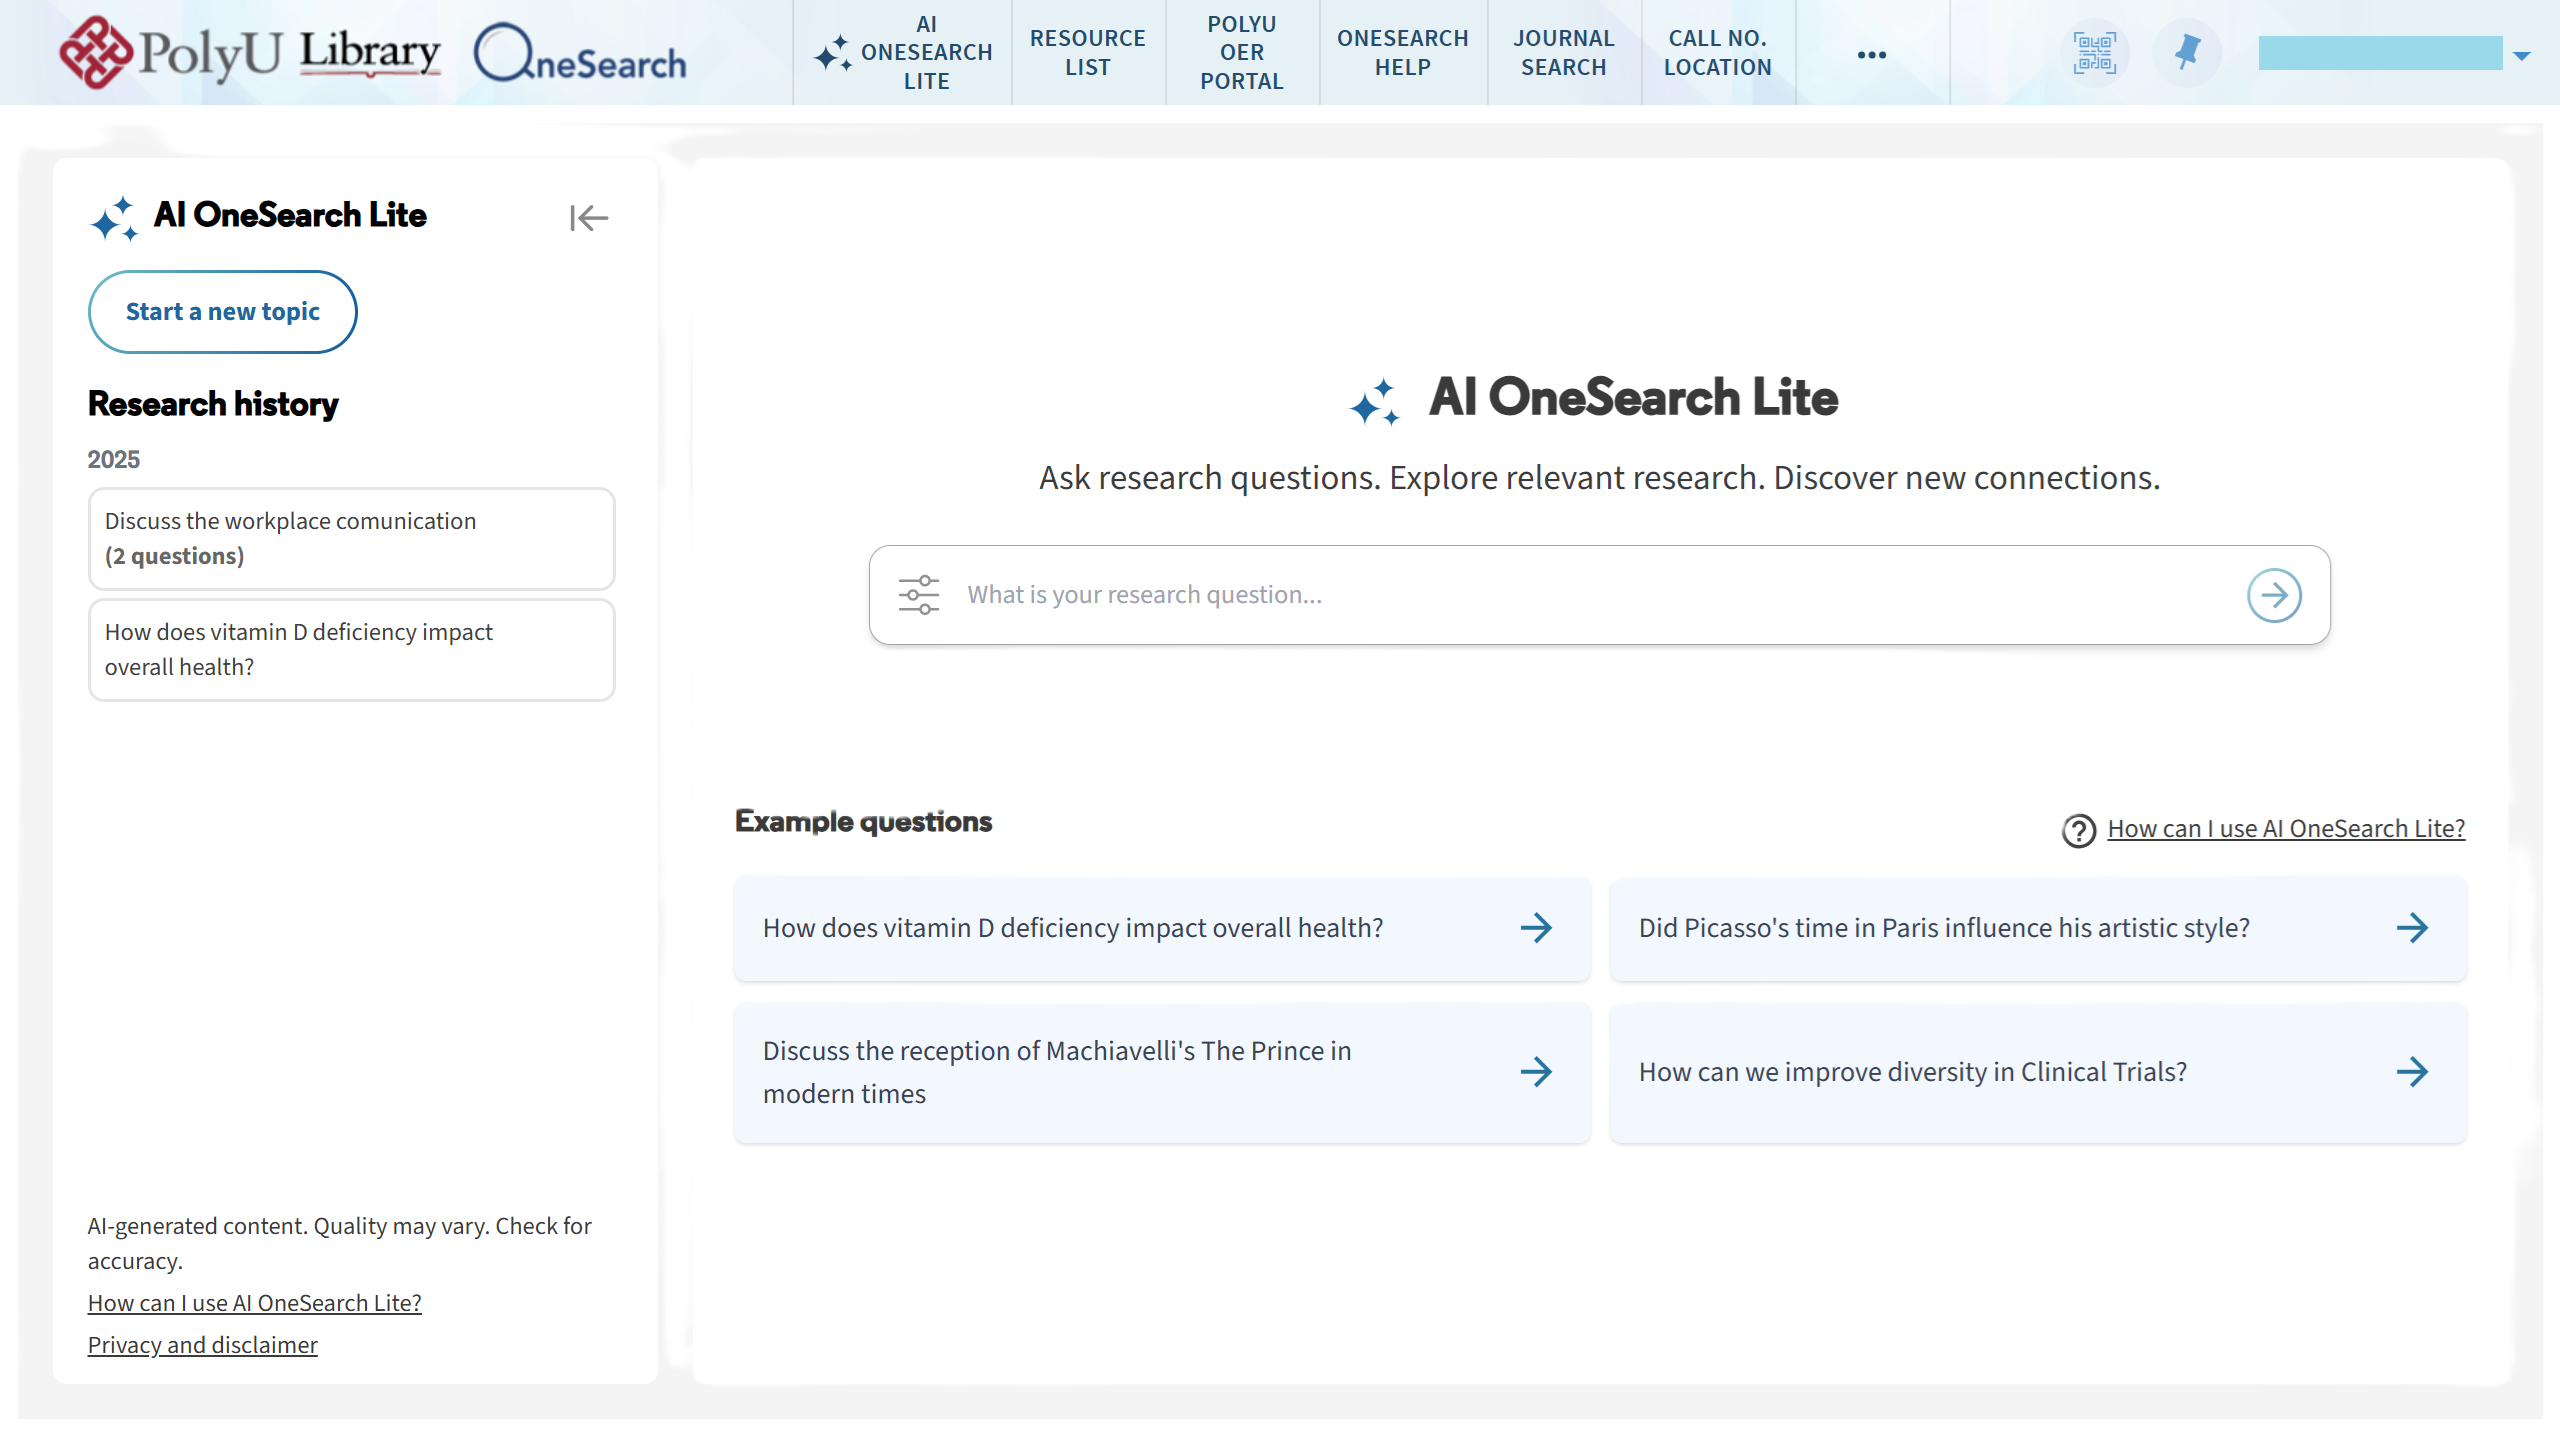Open Privacy and disclaimer link

pos(202,1345)
